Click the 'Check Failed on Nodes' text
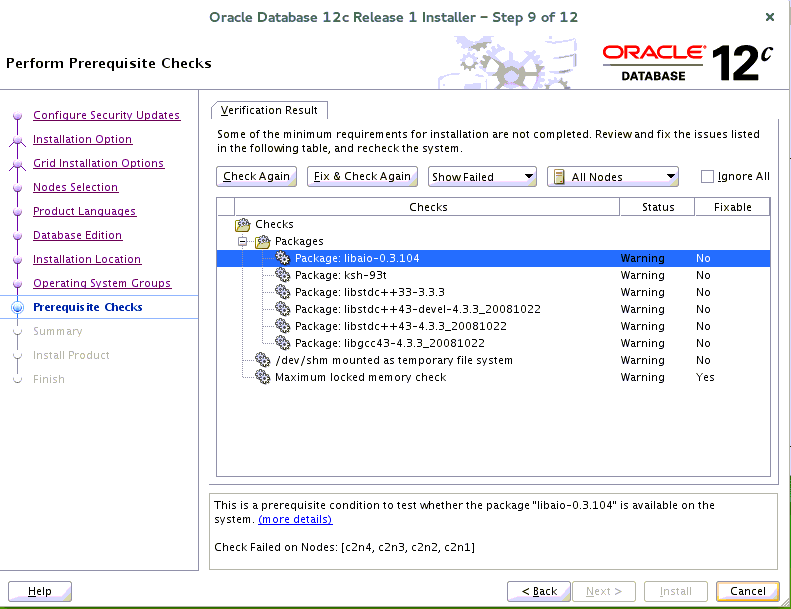 [345, 547]
